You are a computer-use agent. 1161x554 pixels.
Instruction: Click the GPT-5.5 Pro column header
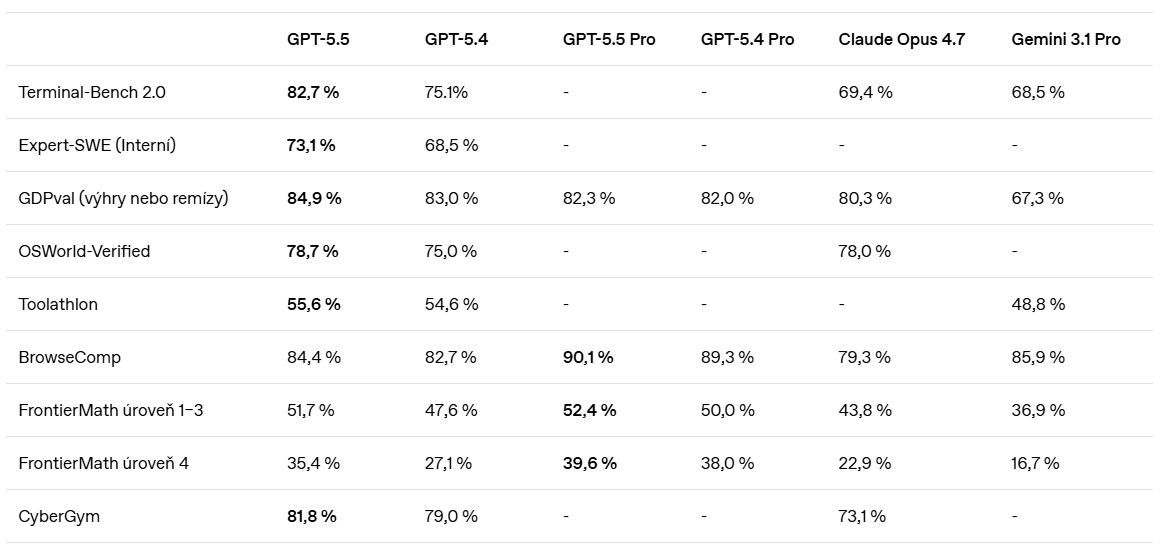609,39
